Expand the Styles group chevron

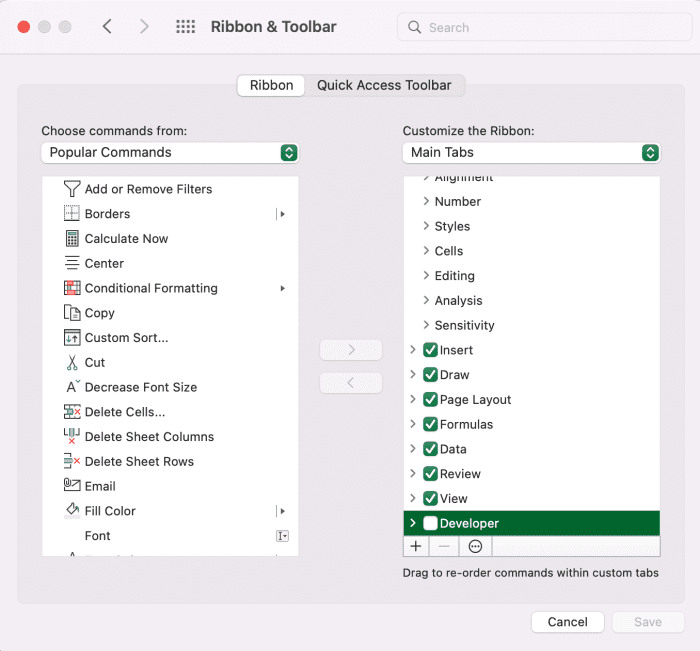426,225
